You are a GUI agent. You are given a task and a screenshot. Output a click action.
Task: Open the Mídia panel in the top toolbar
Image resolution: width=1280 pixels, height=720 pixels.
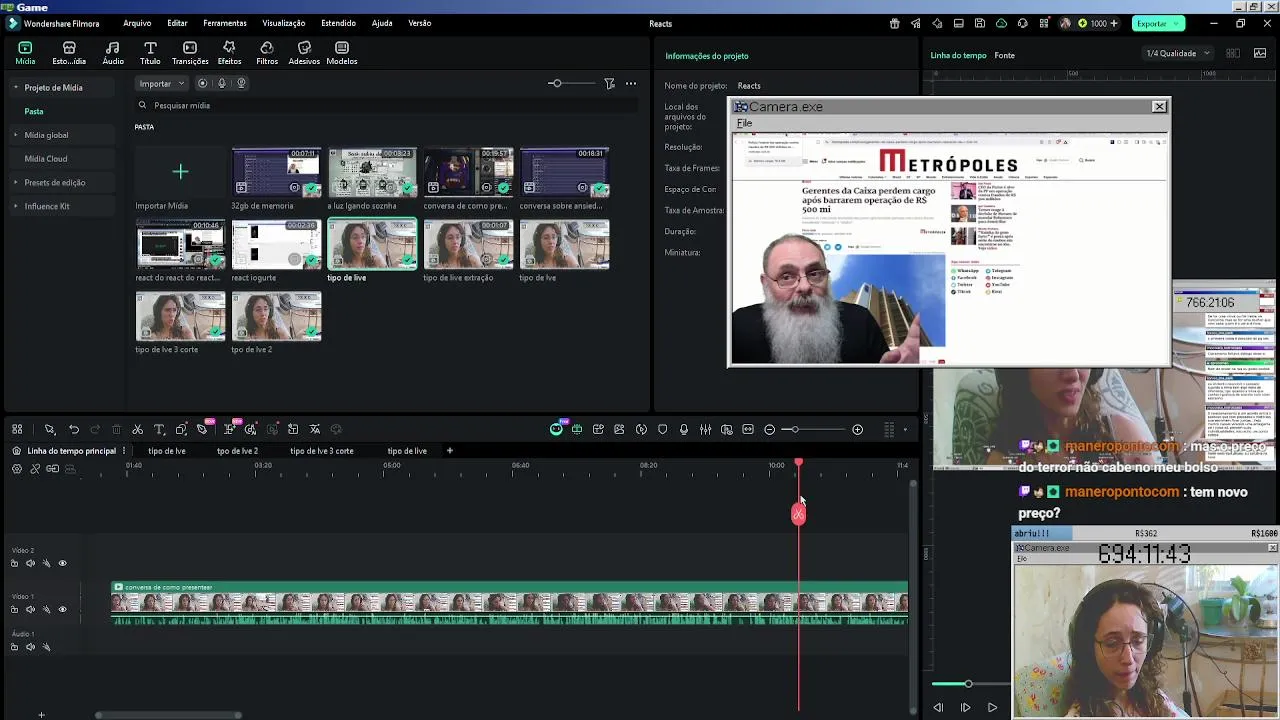[25, 53]
